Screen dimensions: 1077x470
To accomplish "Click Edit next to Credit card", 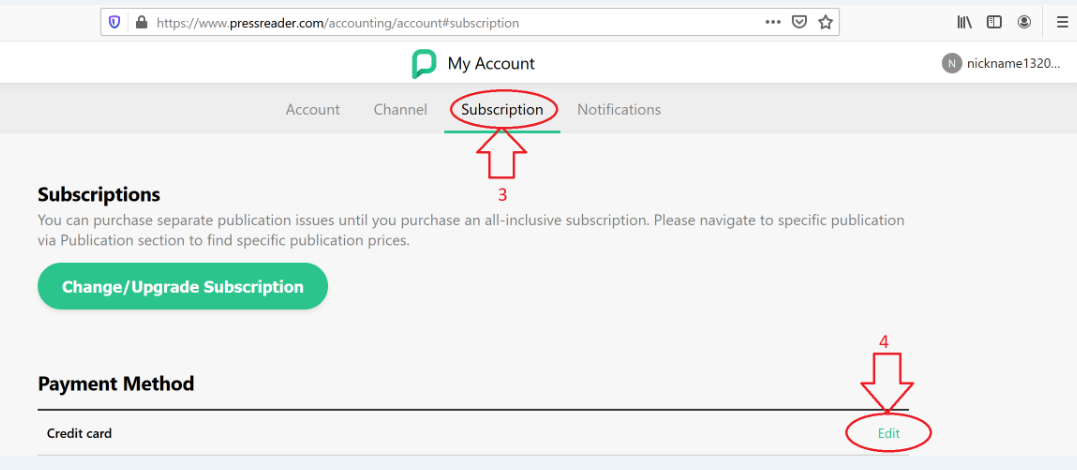I will coord(889,434).
